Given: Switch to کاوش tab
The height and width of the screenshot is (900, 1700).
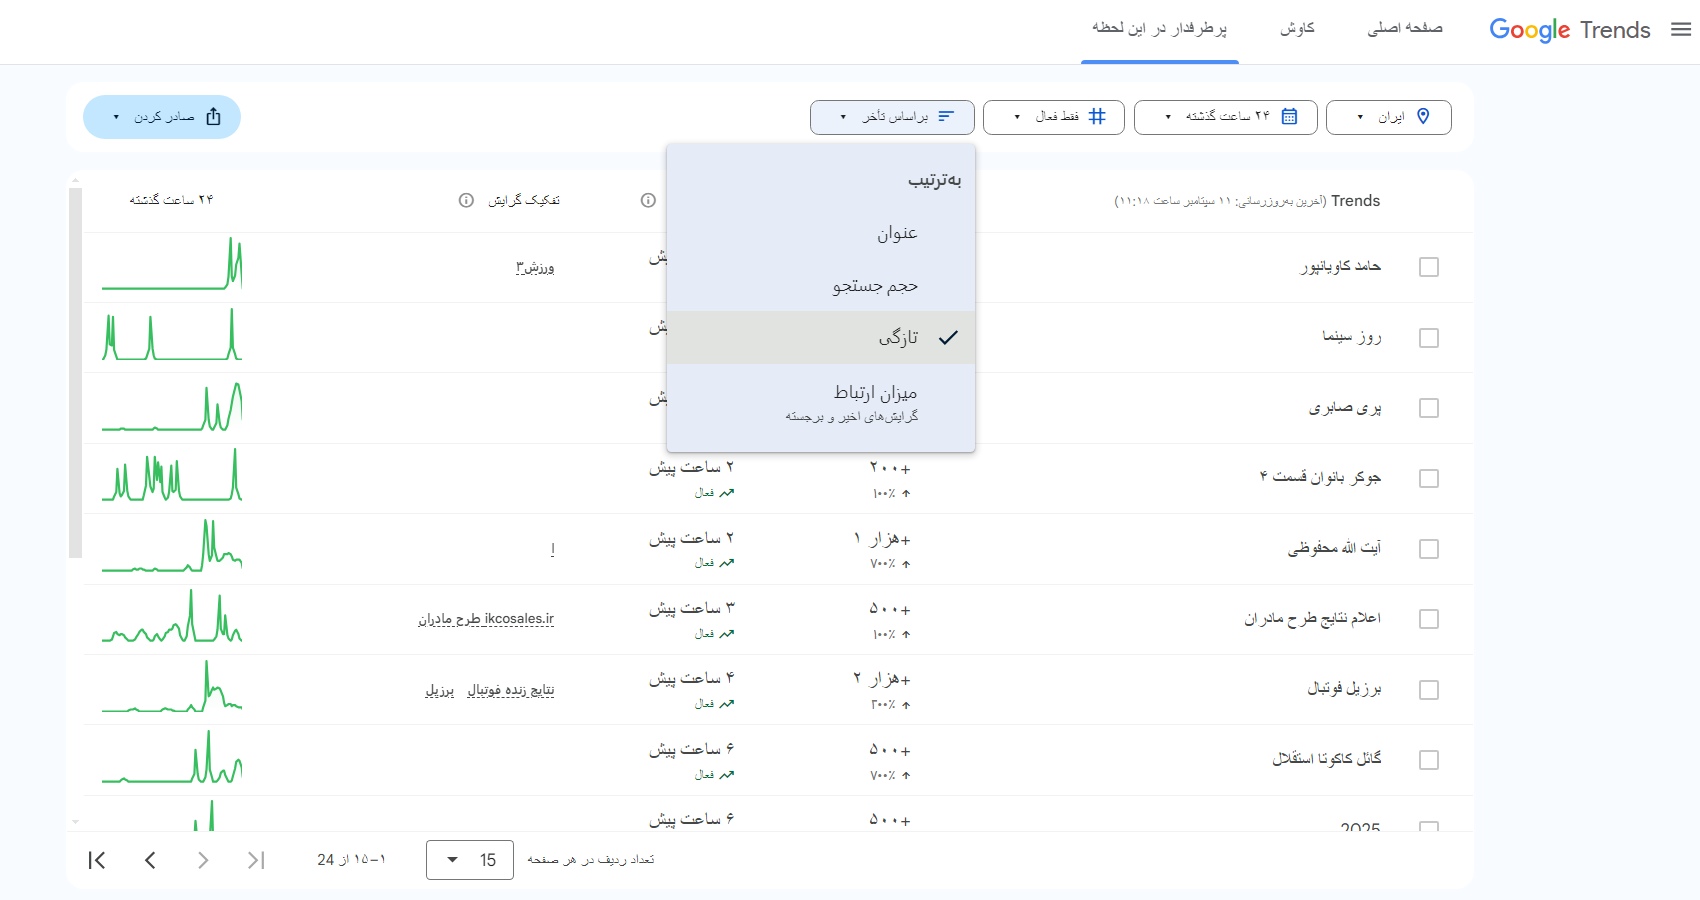Looking at the screenshot, I should click(1297, 28).
